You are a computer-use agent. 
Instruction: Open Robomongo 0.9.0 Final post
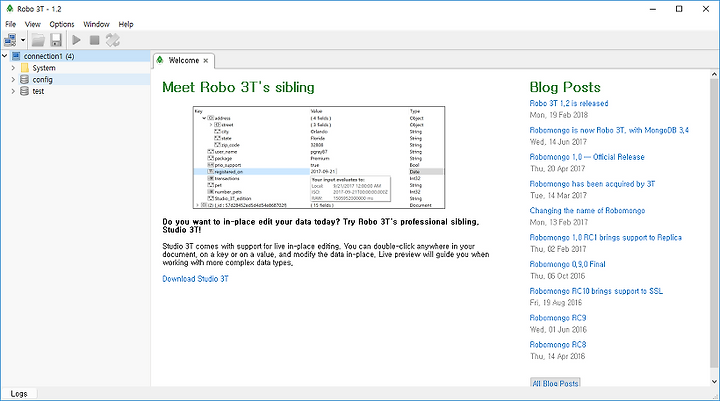(x=568, y=264)
